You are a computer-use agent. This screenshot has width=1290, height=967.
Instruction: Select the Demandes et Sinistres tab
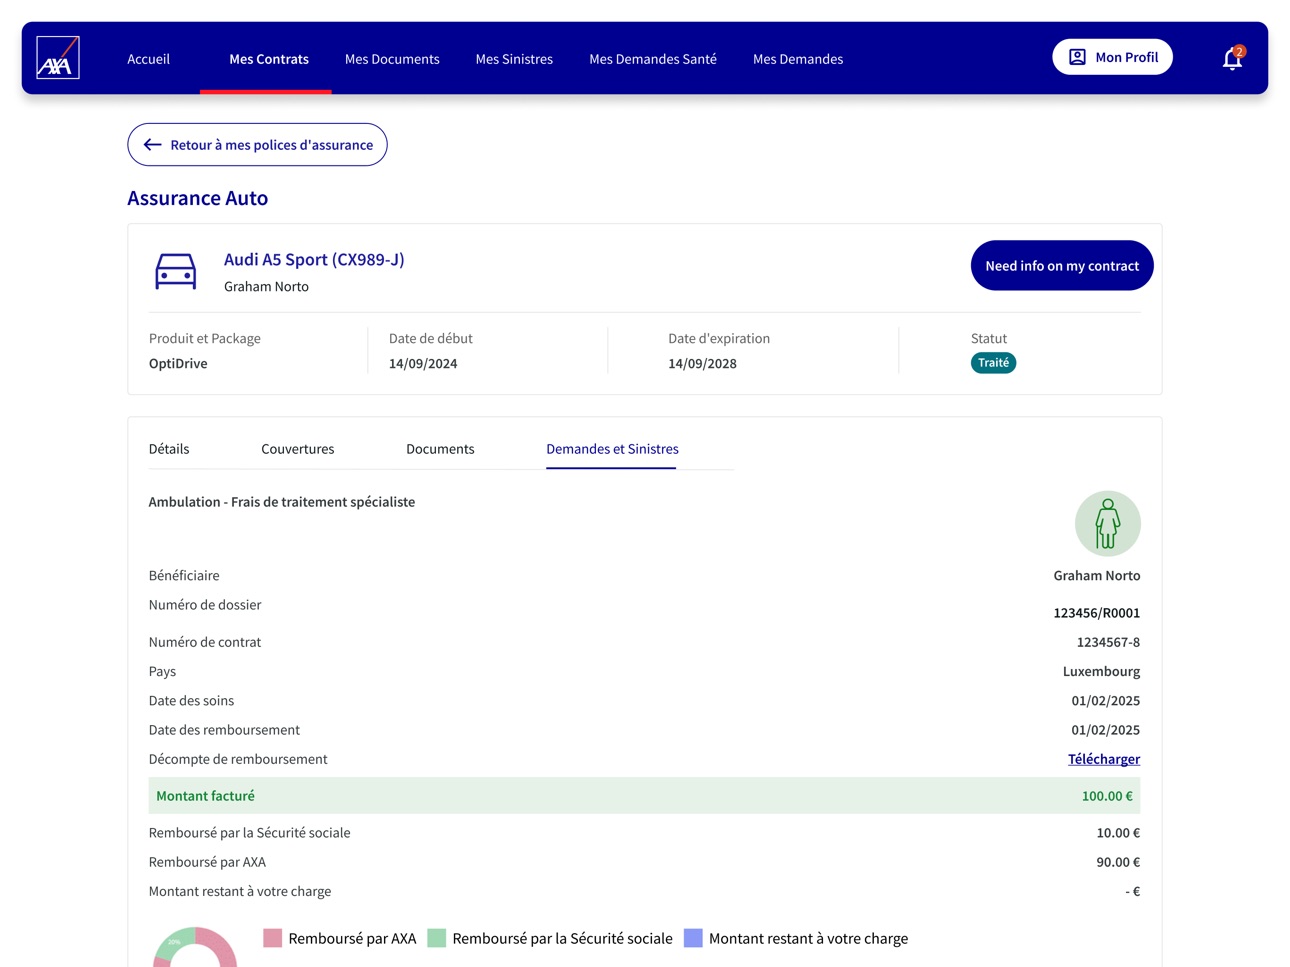(612, 449)
